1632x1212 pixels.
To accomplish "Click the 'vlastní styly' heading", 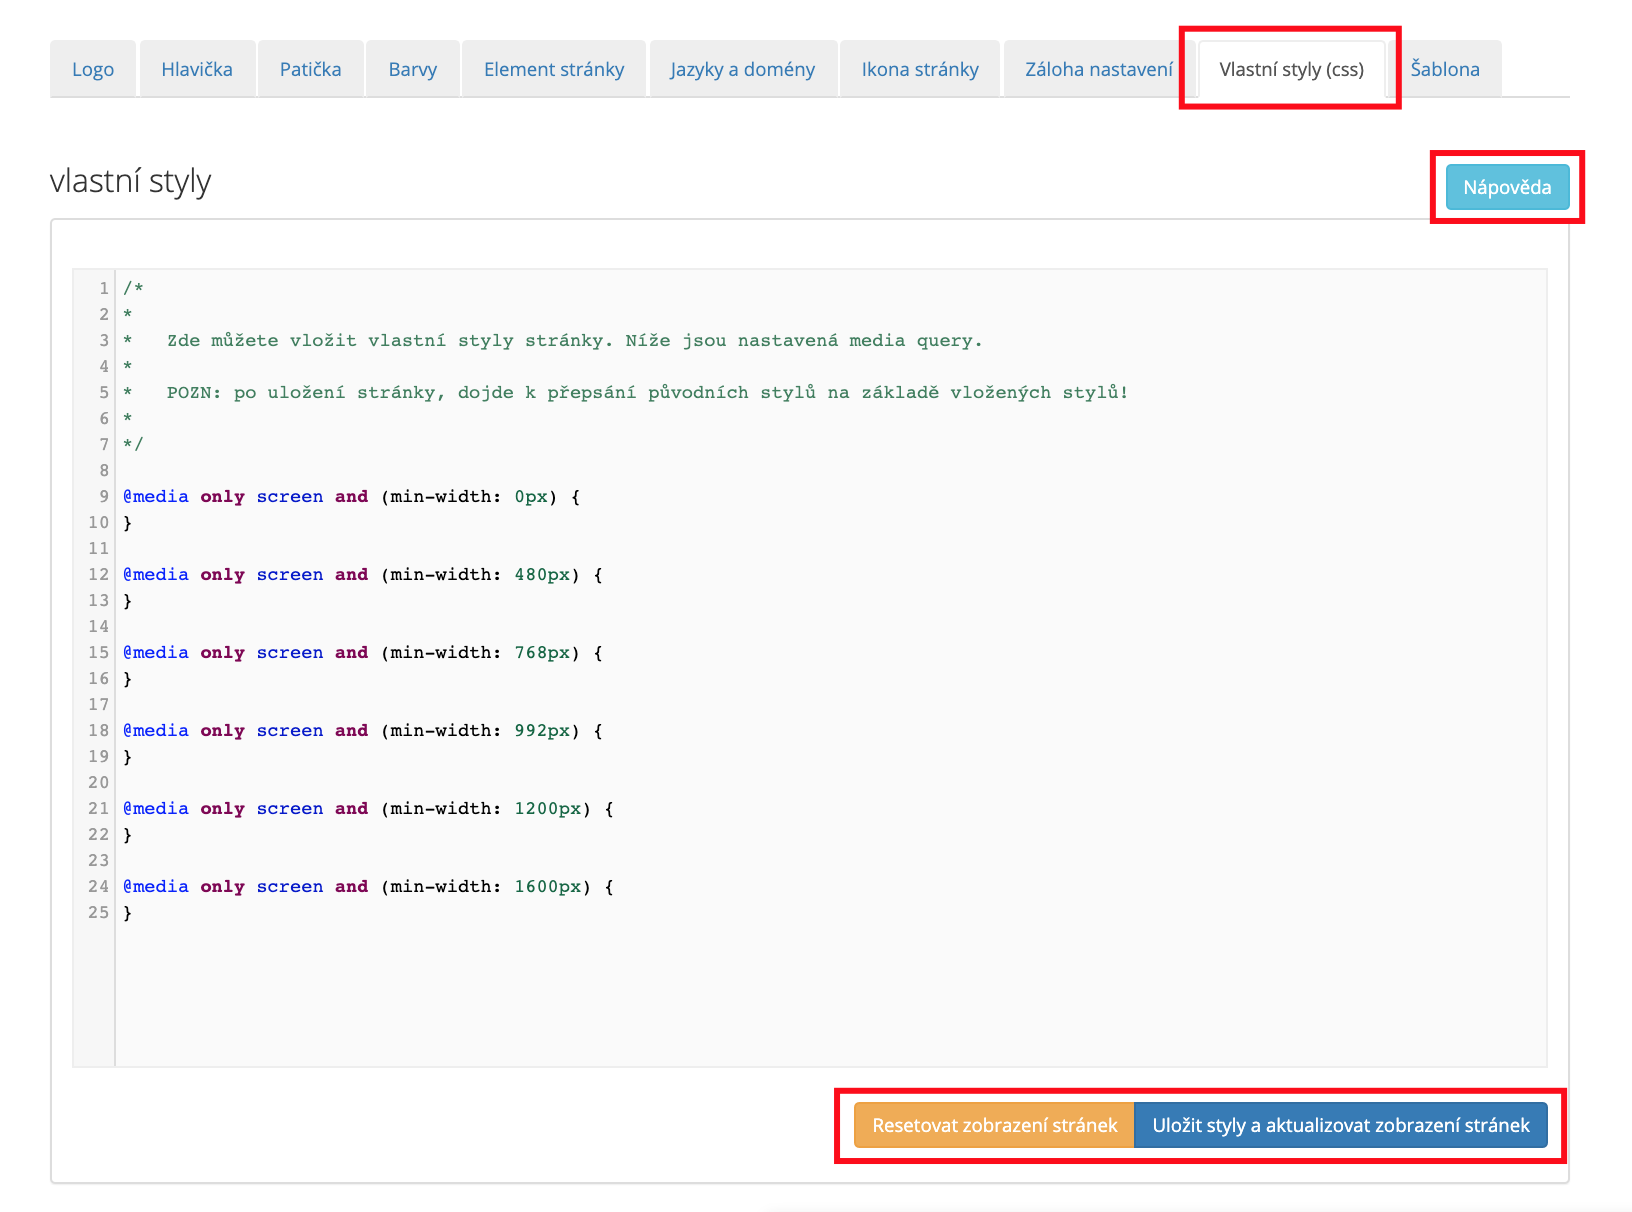I will pyautogui.click(x=130, y=182).
